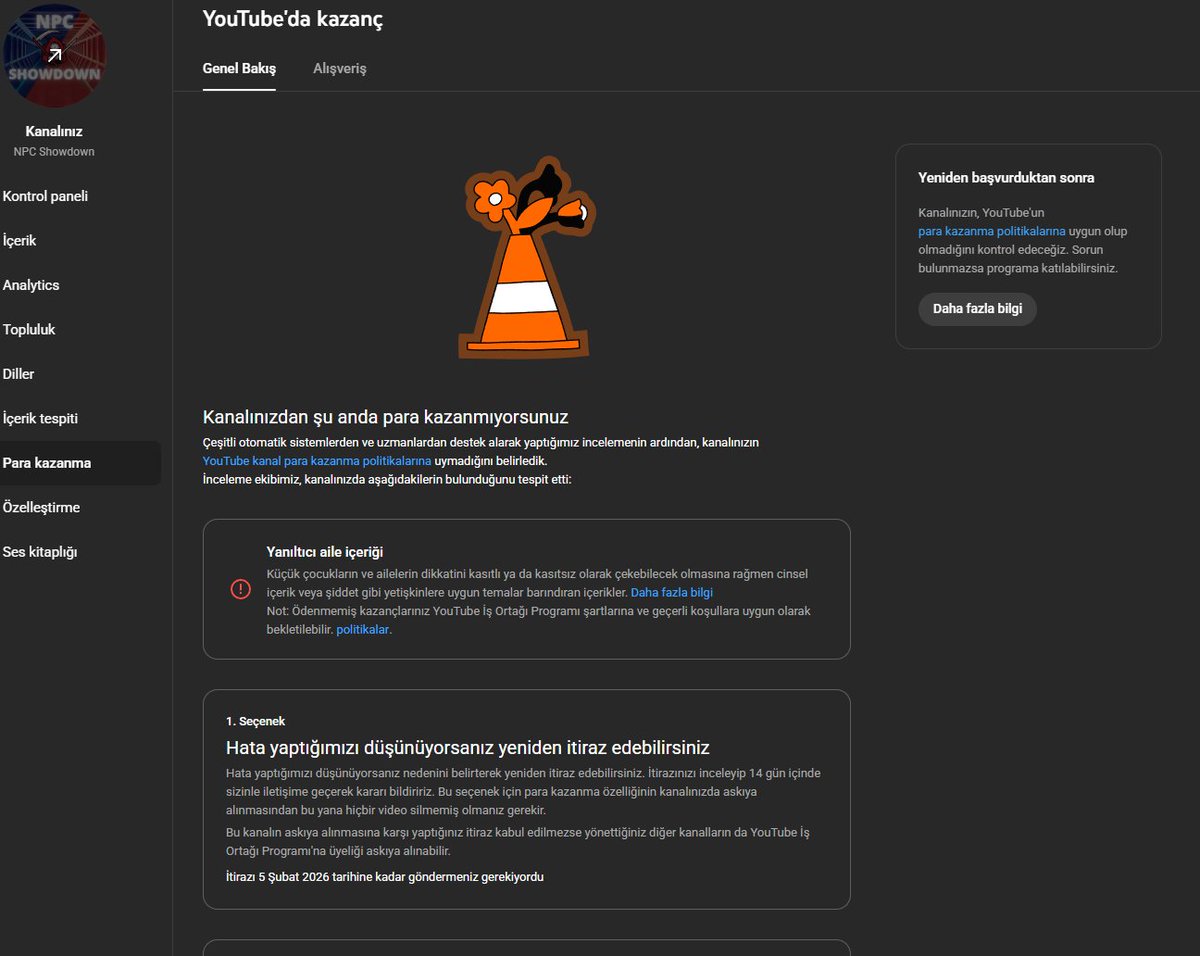1200x956 pixels.
Task: Click the 1. Seçenek label
Action: [x=256, y=721]
